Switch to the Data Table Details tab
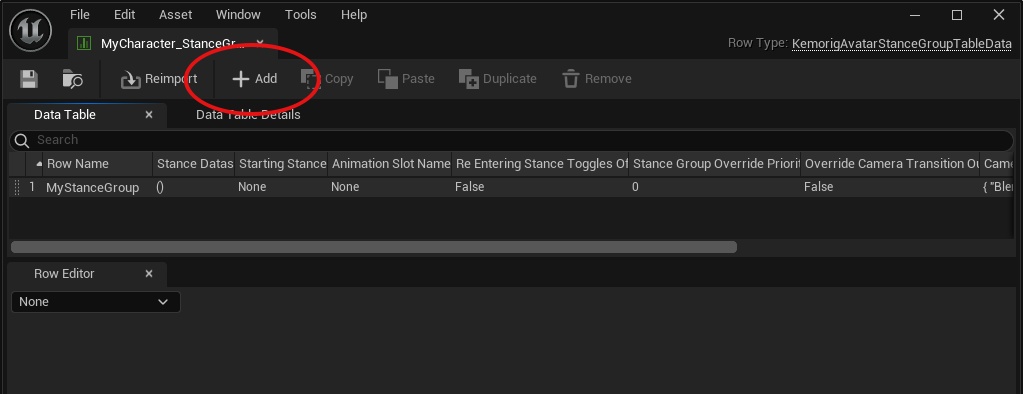 (248, 115)
